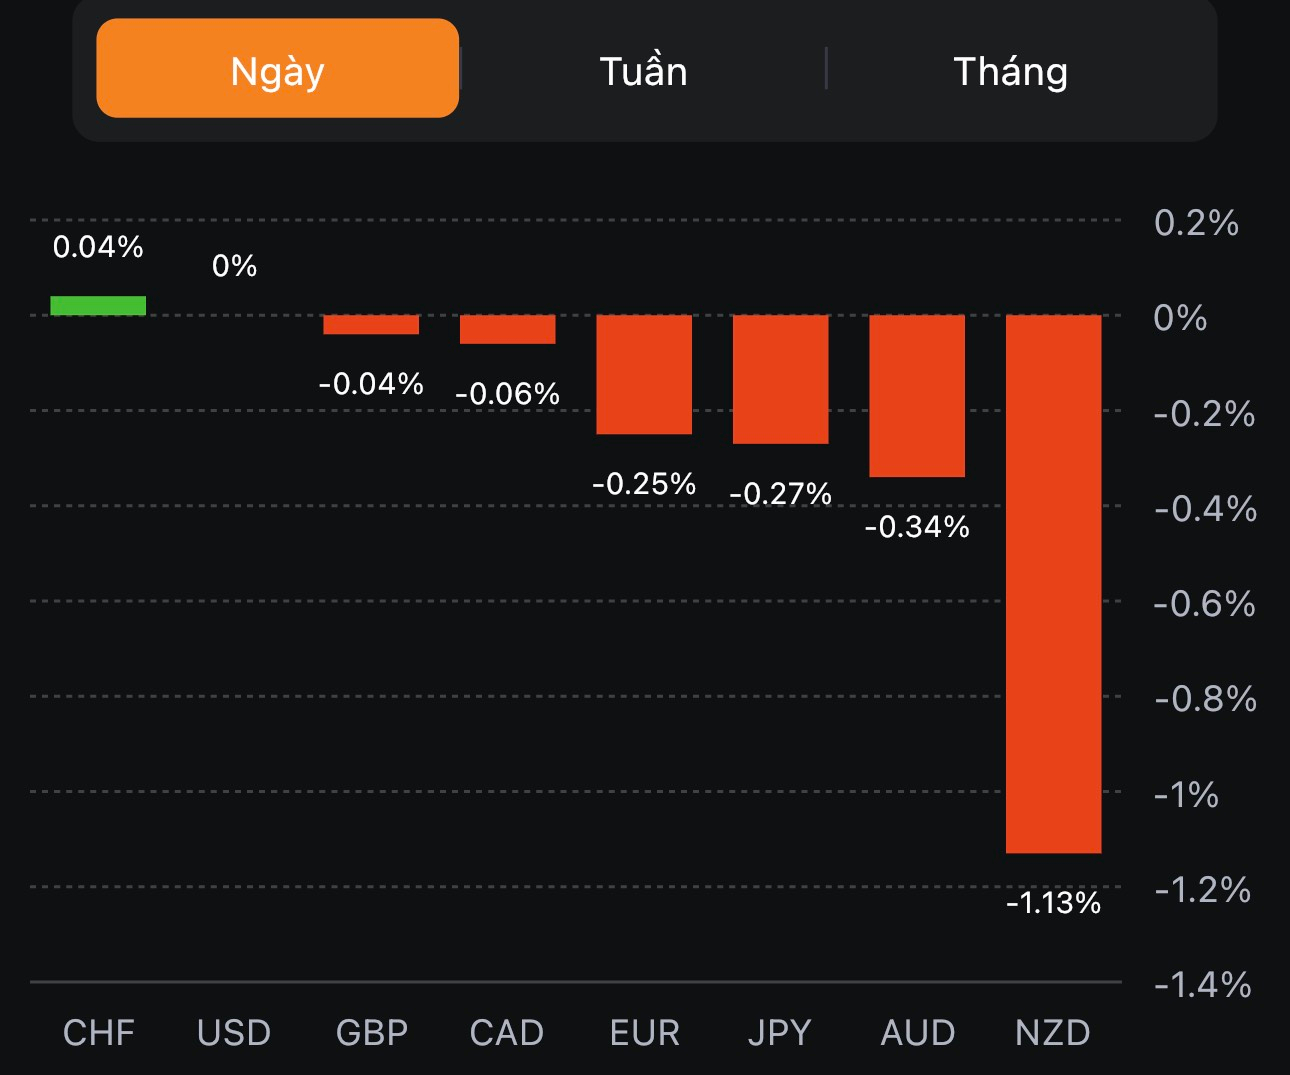
Task: Click the AUD axis label
Action: (x=917, y=1032)
